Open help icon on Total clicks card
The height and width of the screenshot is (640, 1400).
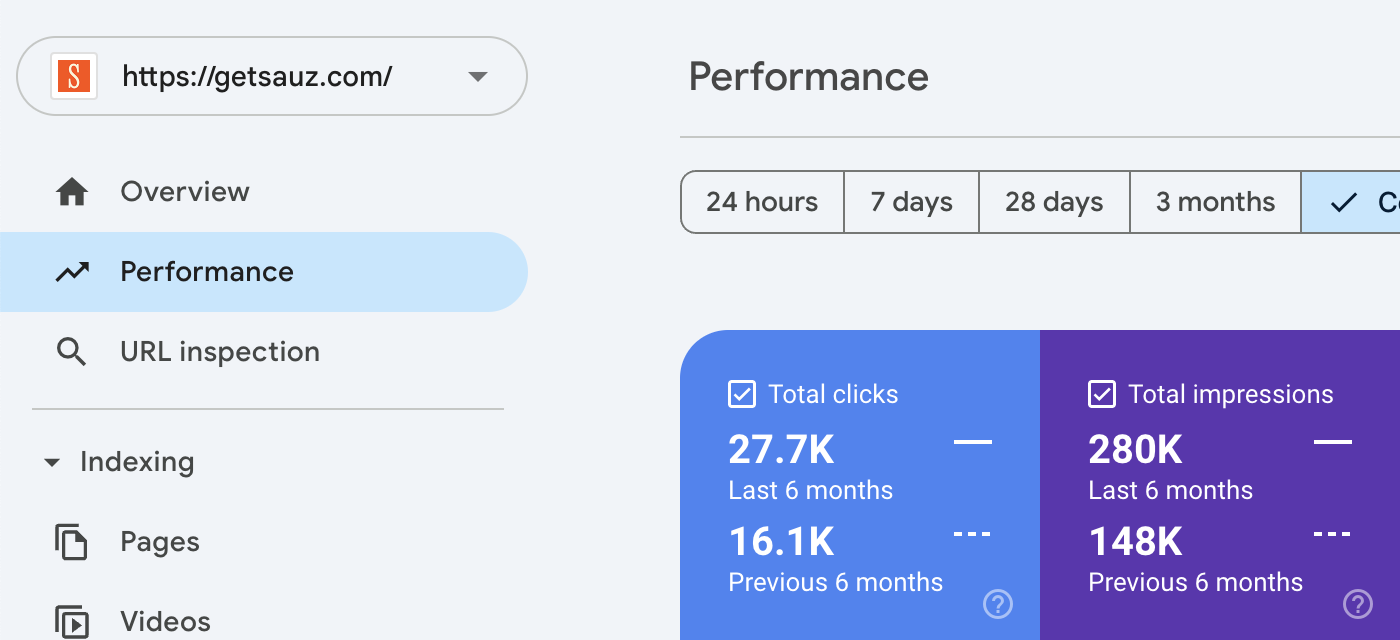point(998,603)
